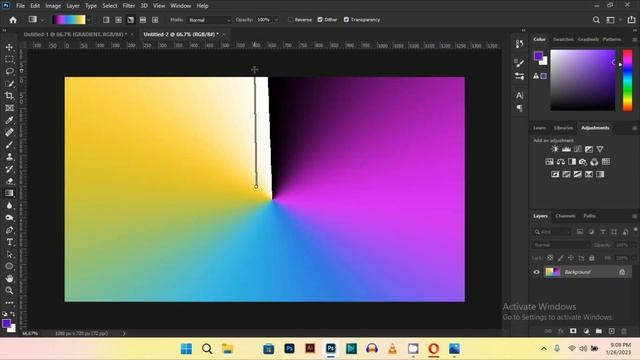Image resolution: width=640 pixels, height=360 pixels.
Task: Enable the Reverse checkbox
Action: click(x=290, y=20)
